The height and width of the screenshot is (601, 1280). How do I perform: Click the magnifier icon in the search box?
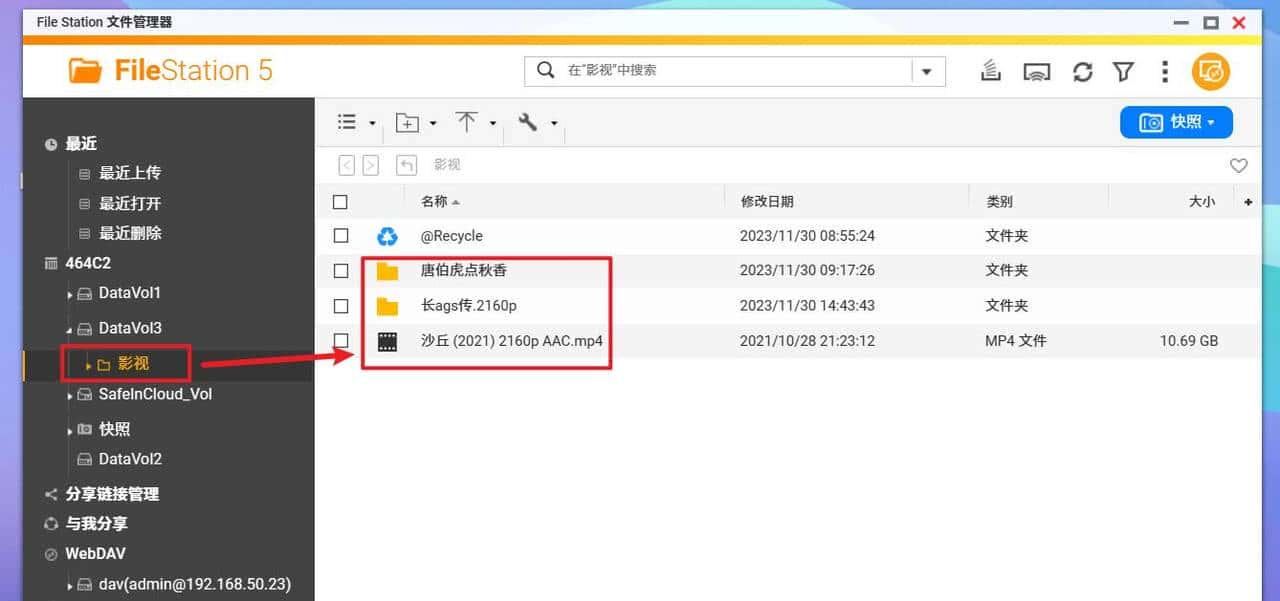[545, 70]
